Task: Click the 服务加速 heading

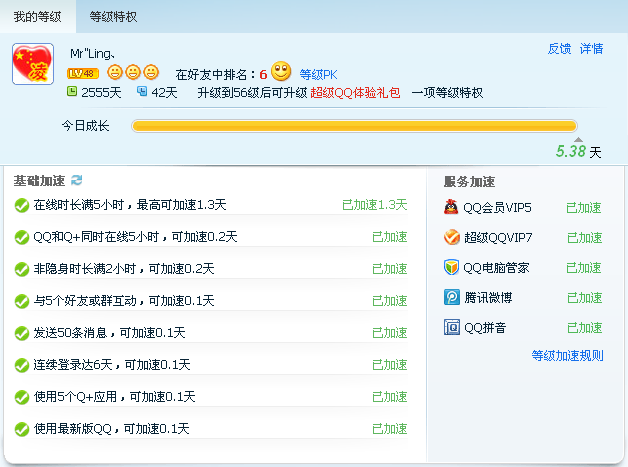Action: (x=469, y=181)
